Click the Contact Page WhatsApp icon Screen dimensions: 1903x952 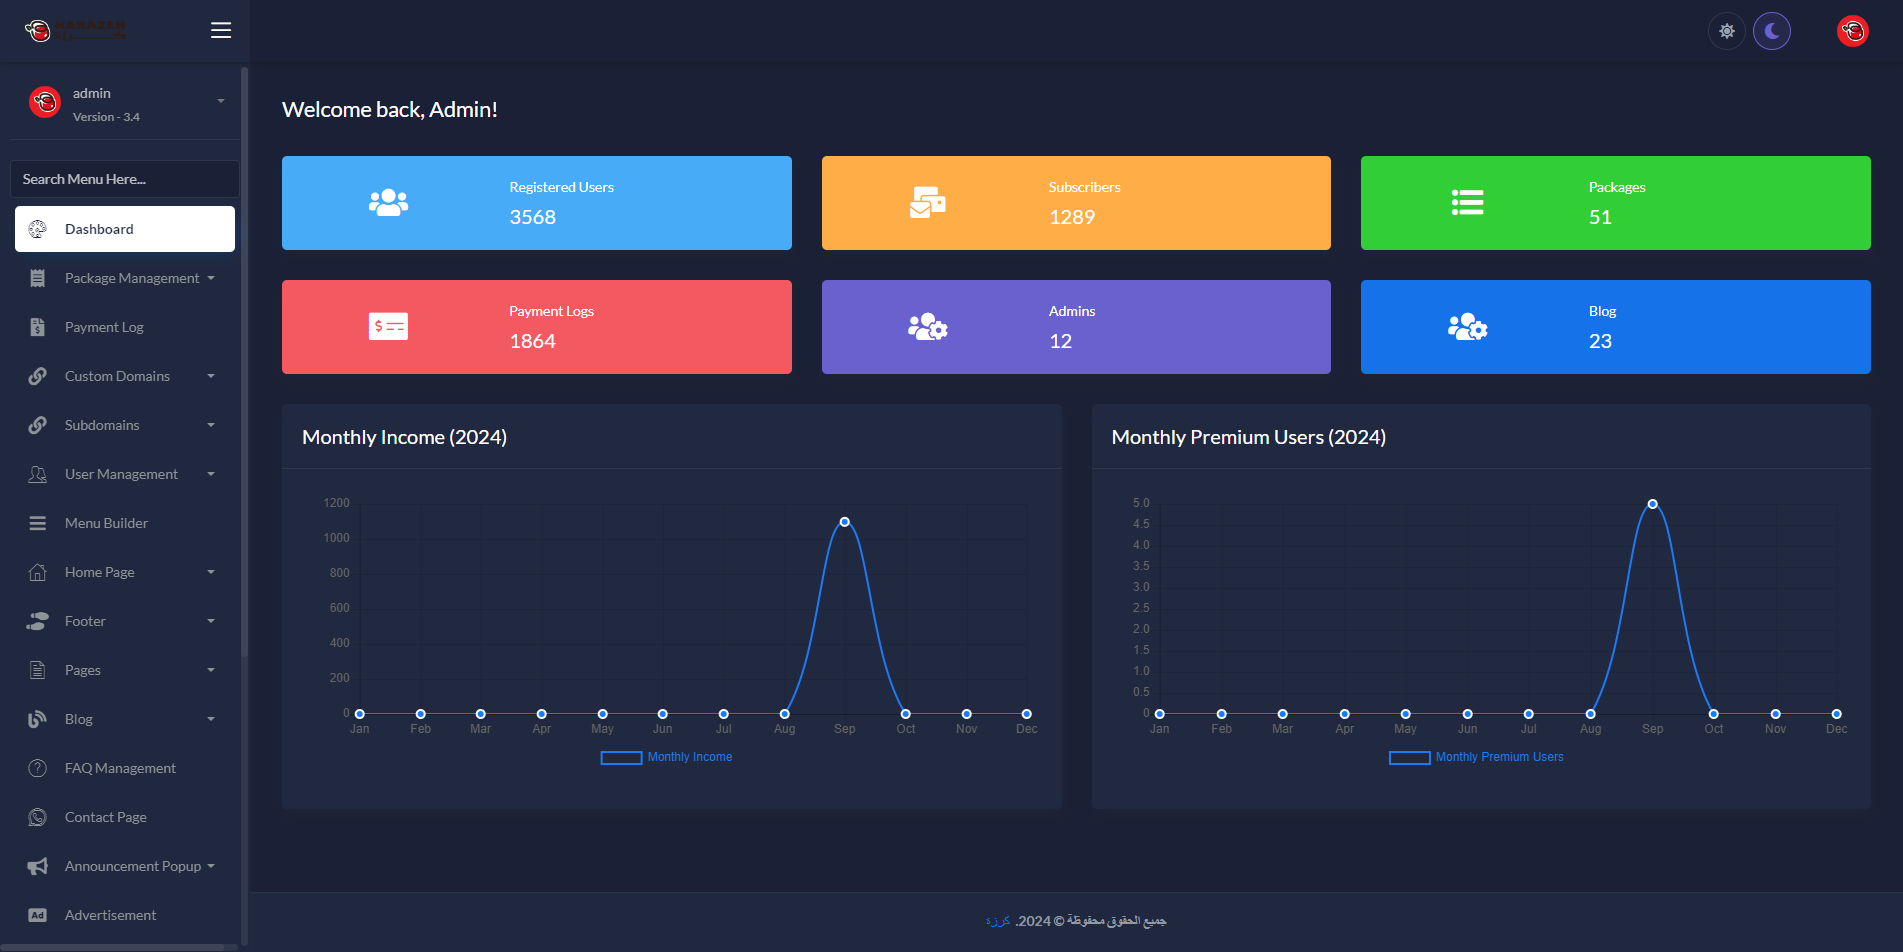(x=38, y=817)
